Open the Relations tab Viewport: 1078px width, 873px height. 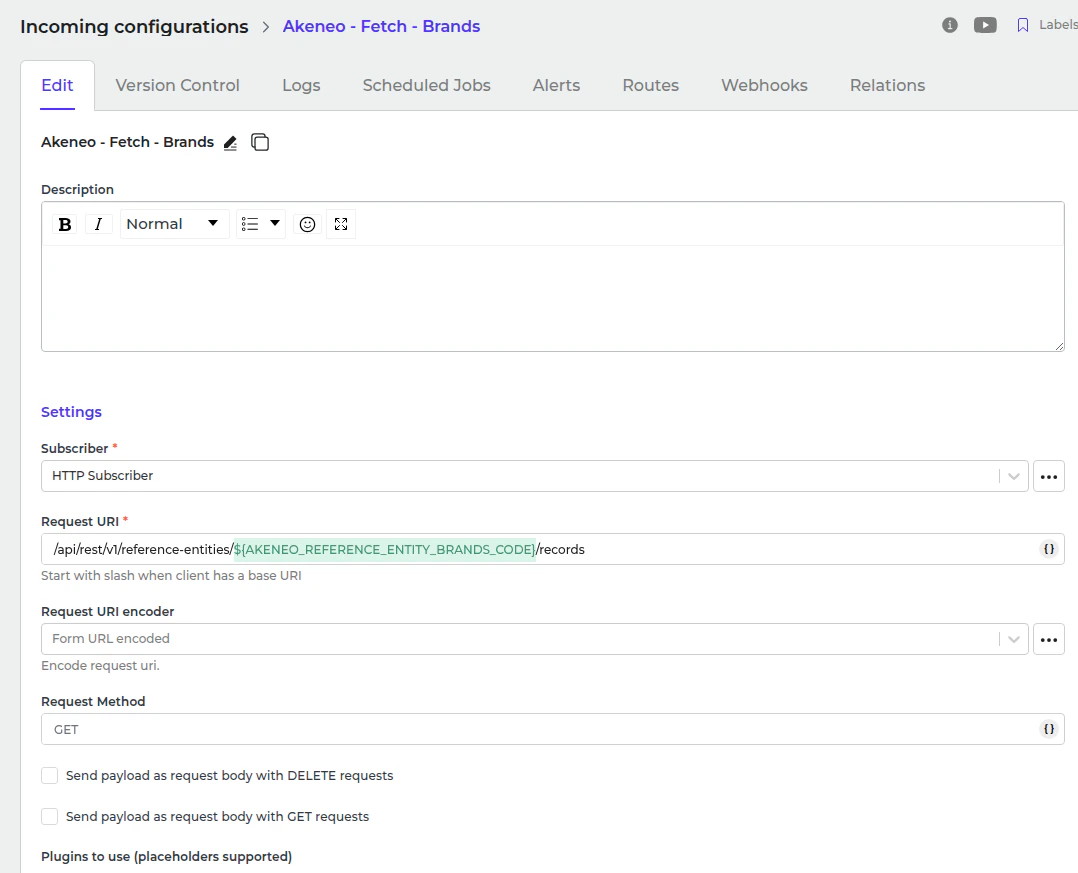pyautogui.click(x=887, y=85)
